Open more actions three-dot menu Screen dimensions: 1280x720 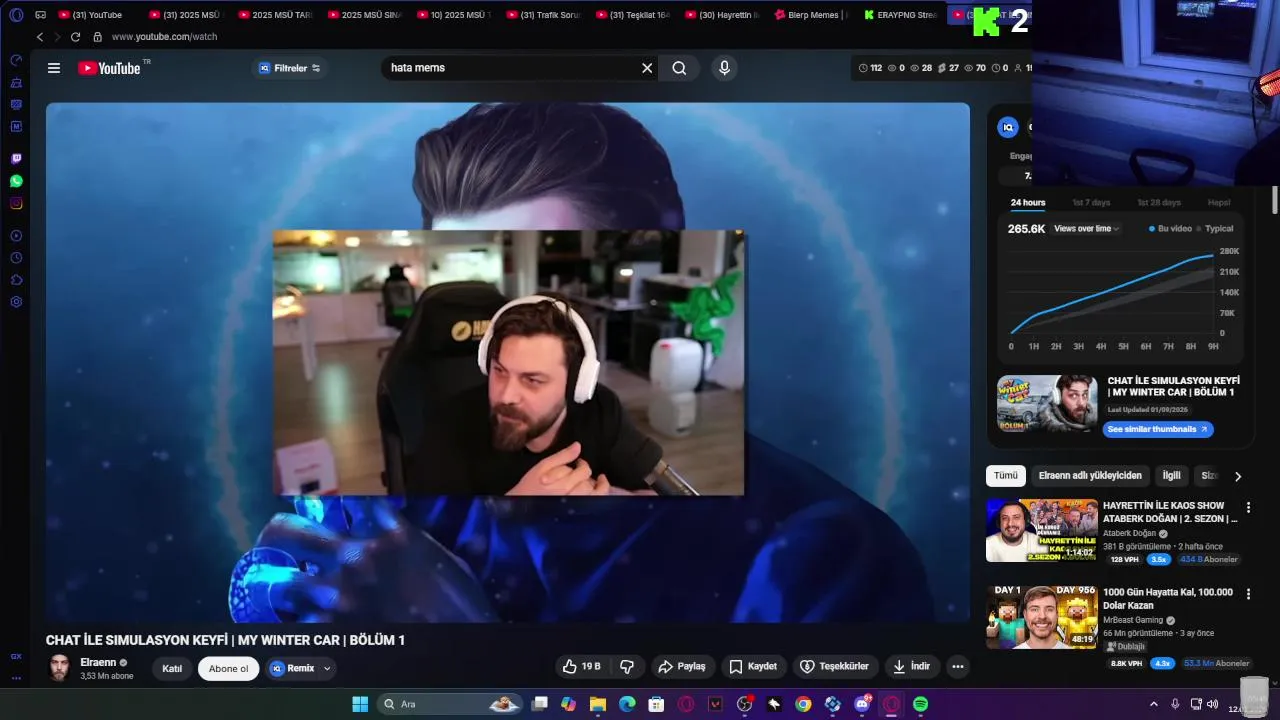pyautogui.click(x=958, y=666)
